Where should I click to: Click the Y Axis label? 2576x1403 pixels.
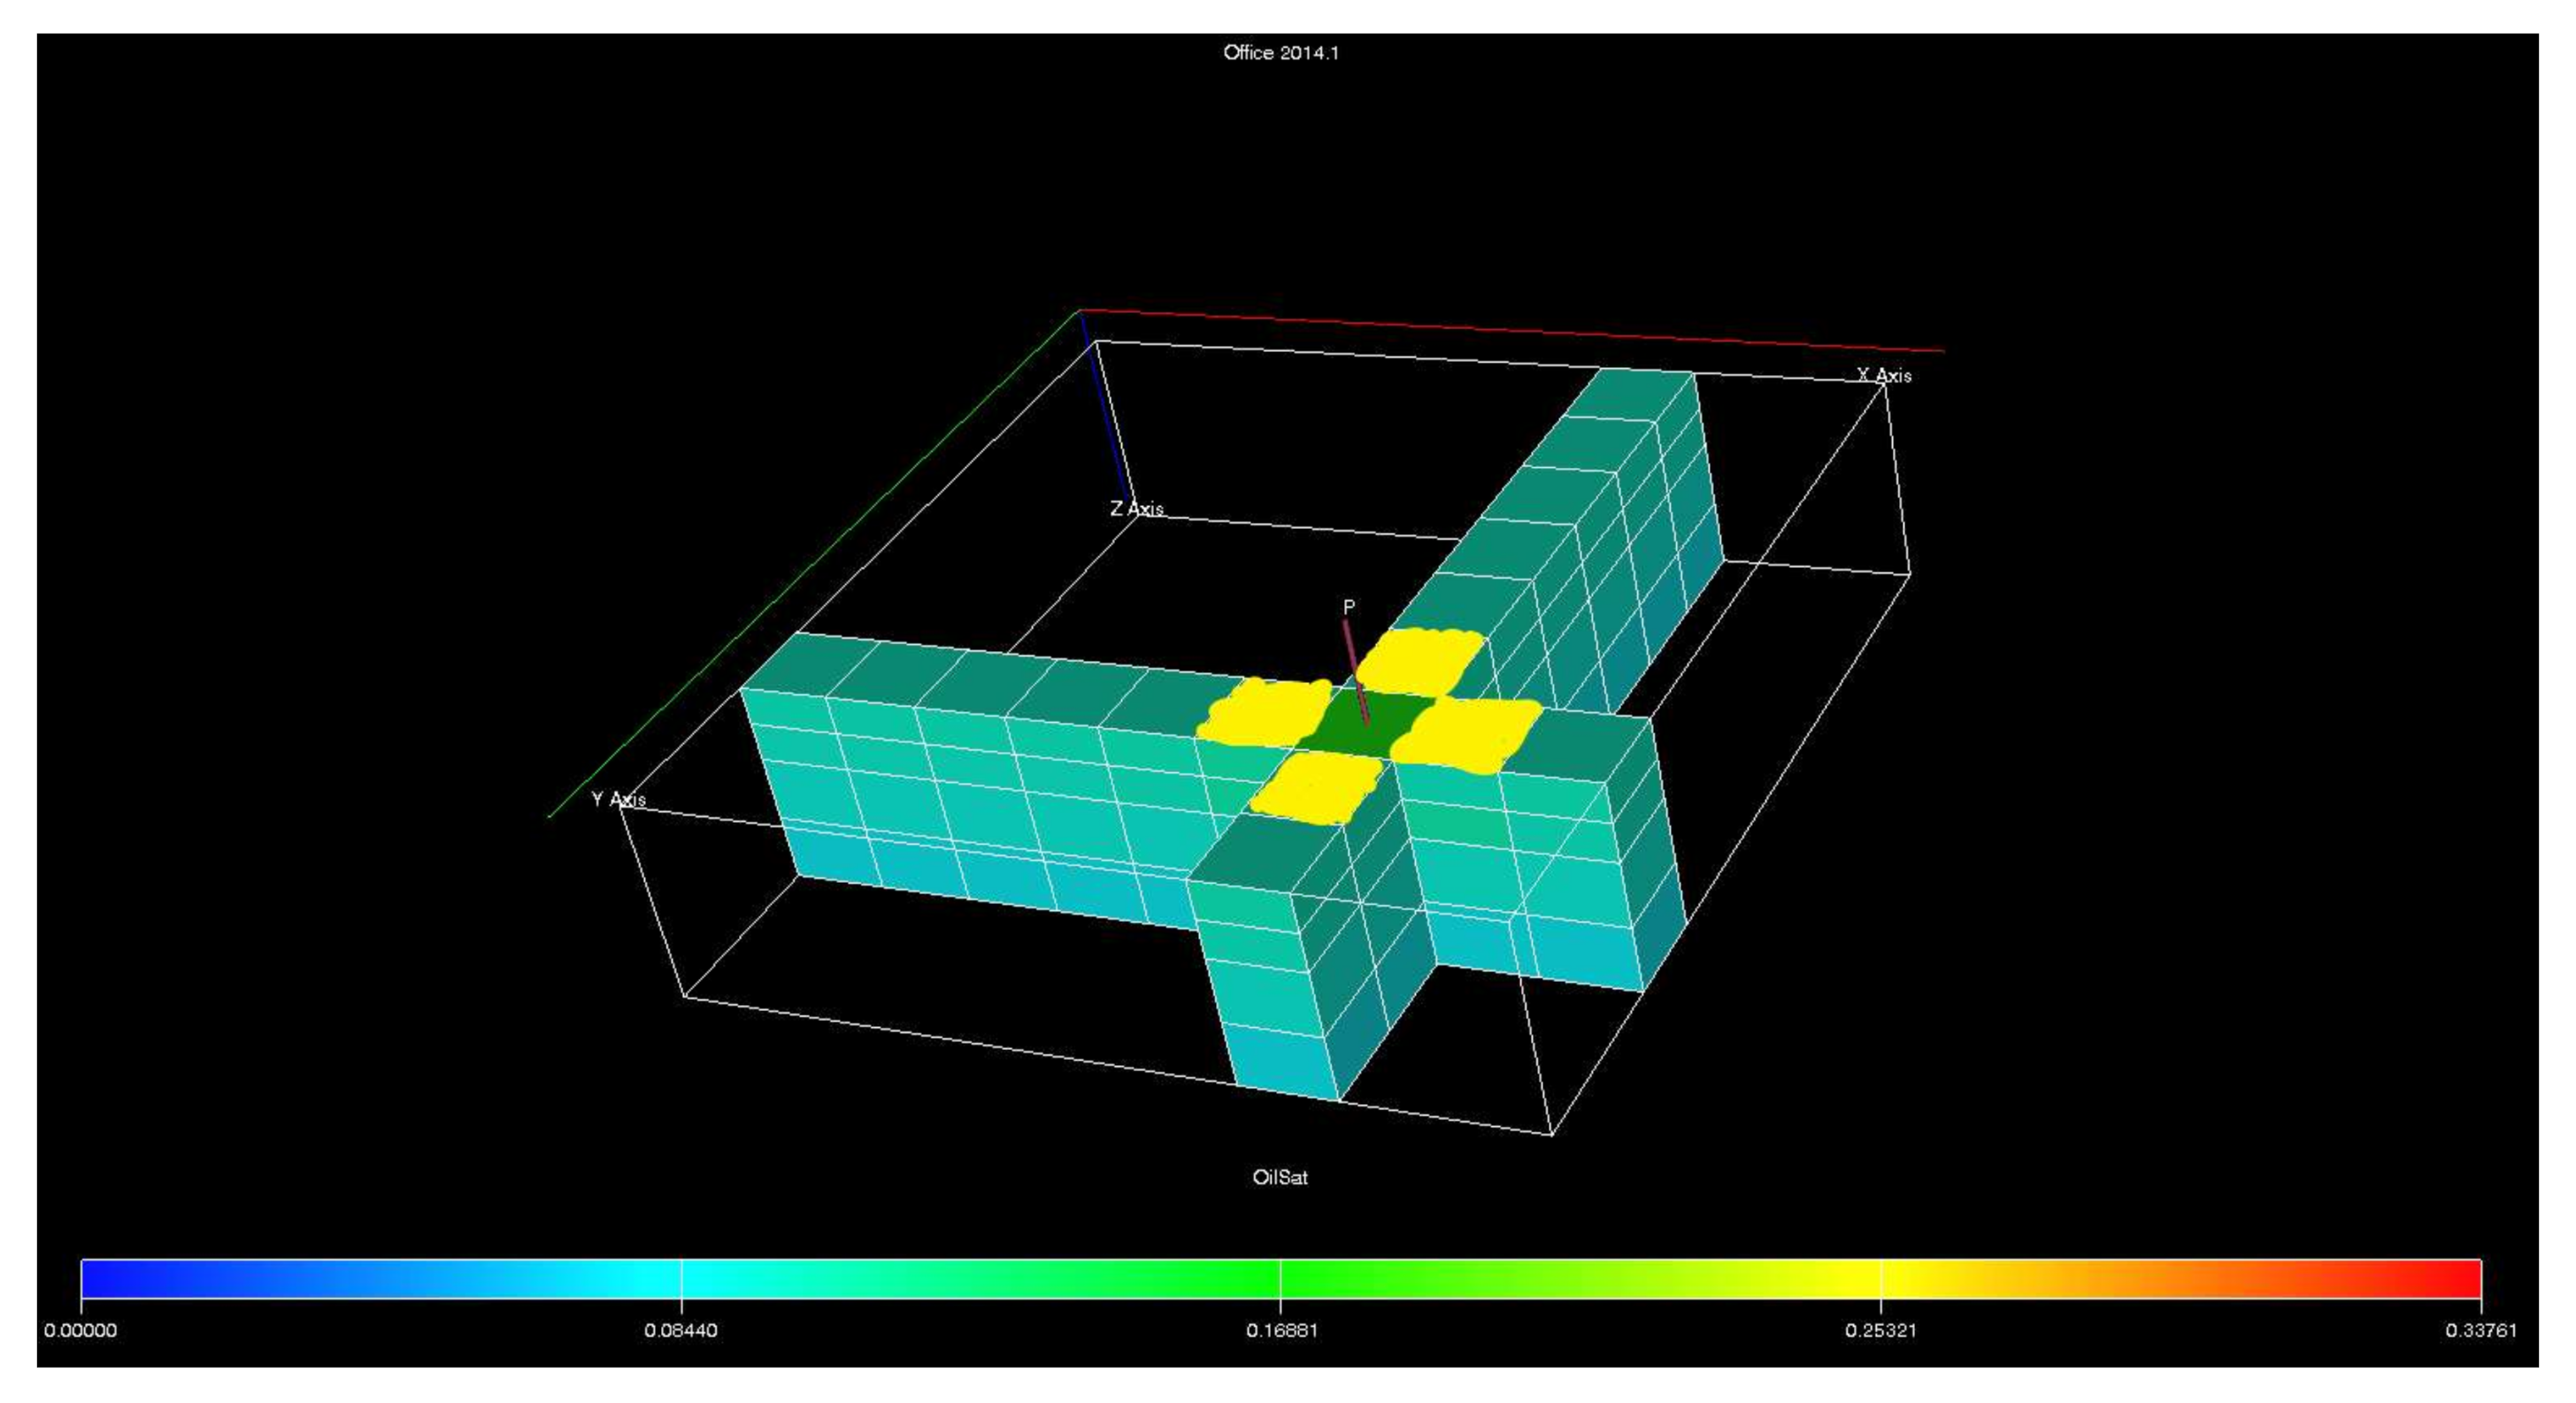coord(618,799)
